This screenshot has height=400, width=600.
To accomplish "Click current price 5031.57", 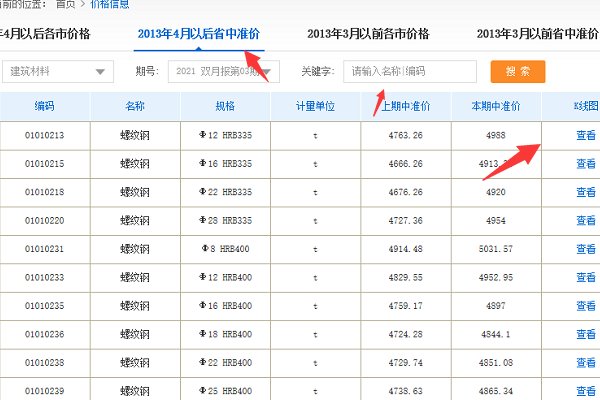I will [496, 249].
